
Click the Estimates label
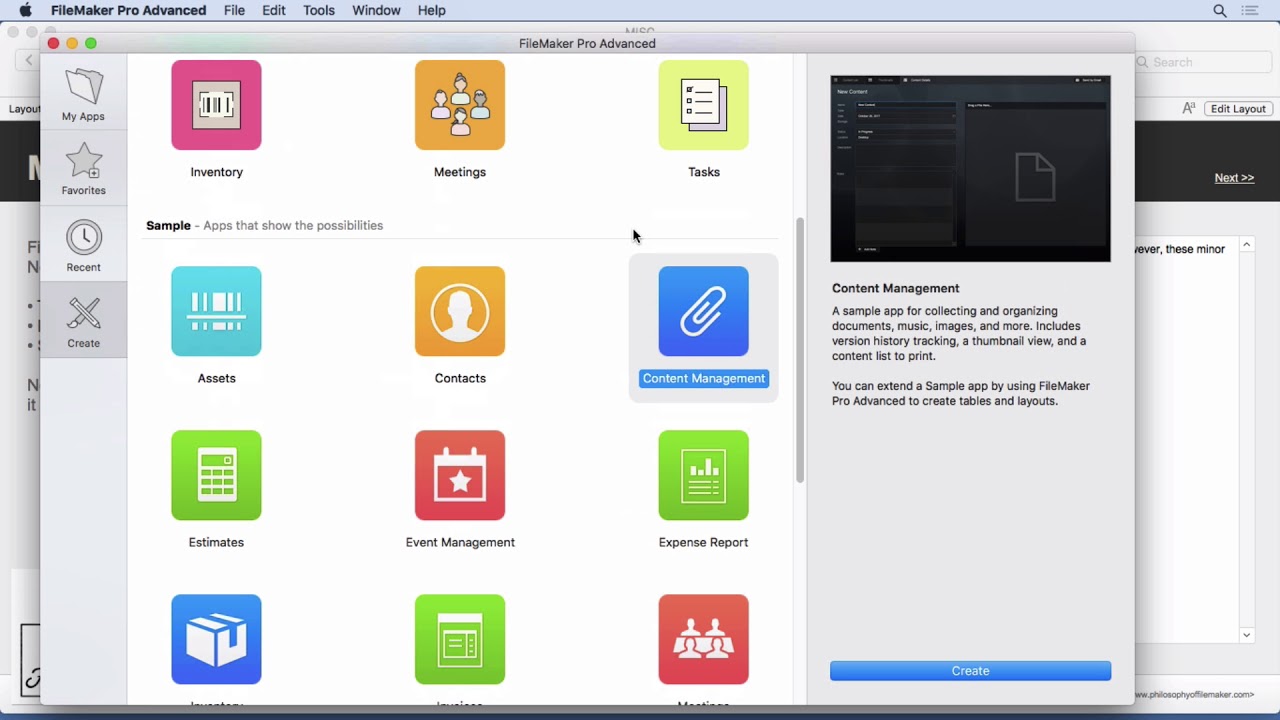pos(216,542)
